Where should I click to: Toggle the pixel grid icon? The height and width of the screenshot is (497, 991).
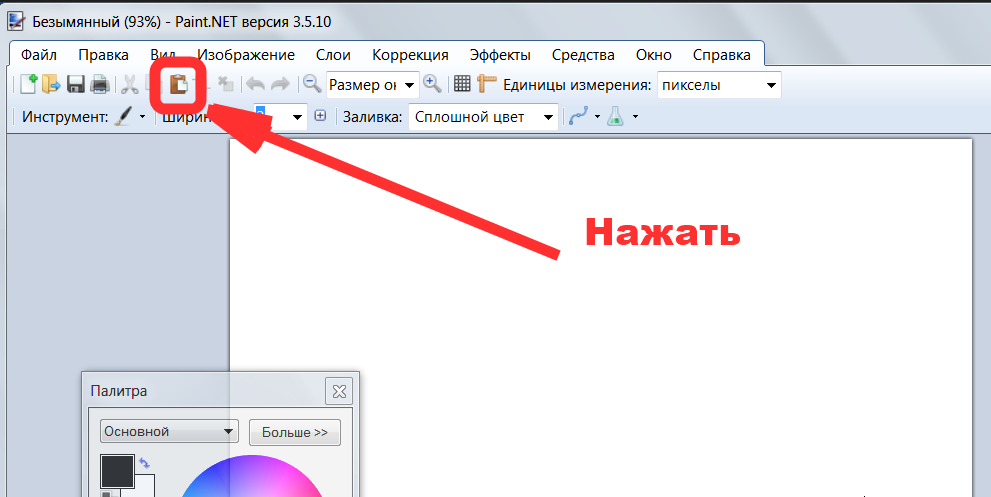coord(462,83)
